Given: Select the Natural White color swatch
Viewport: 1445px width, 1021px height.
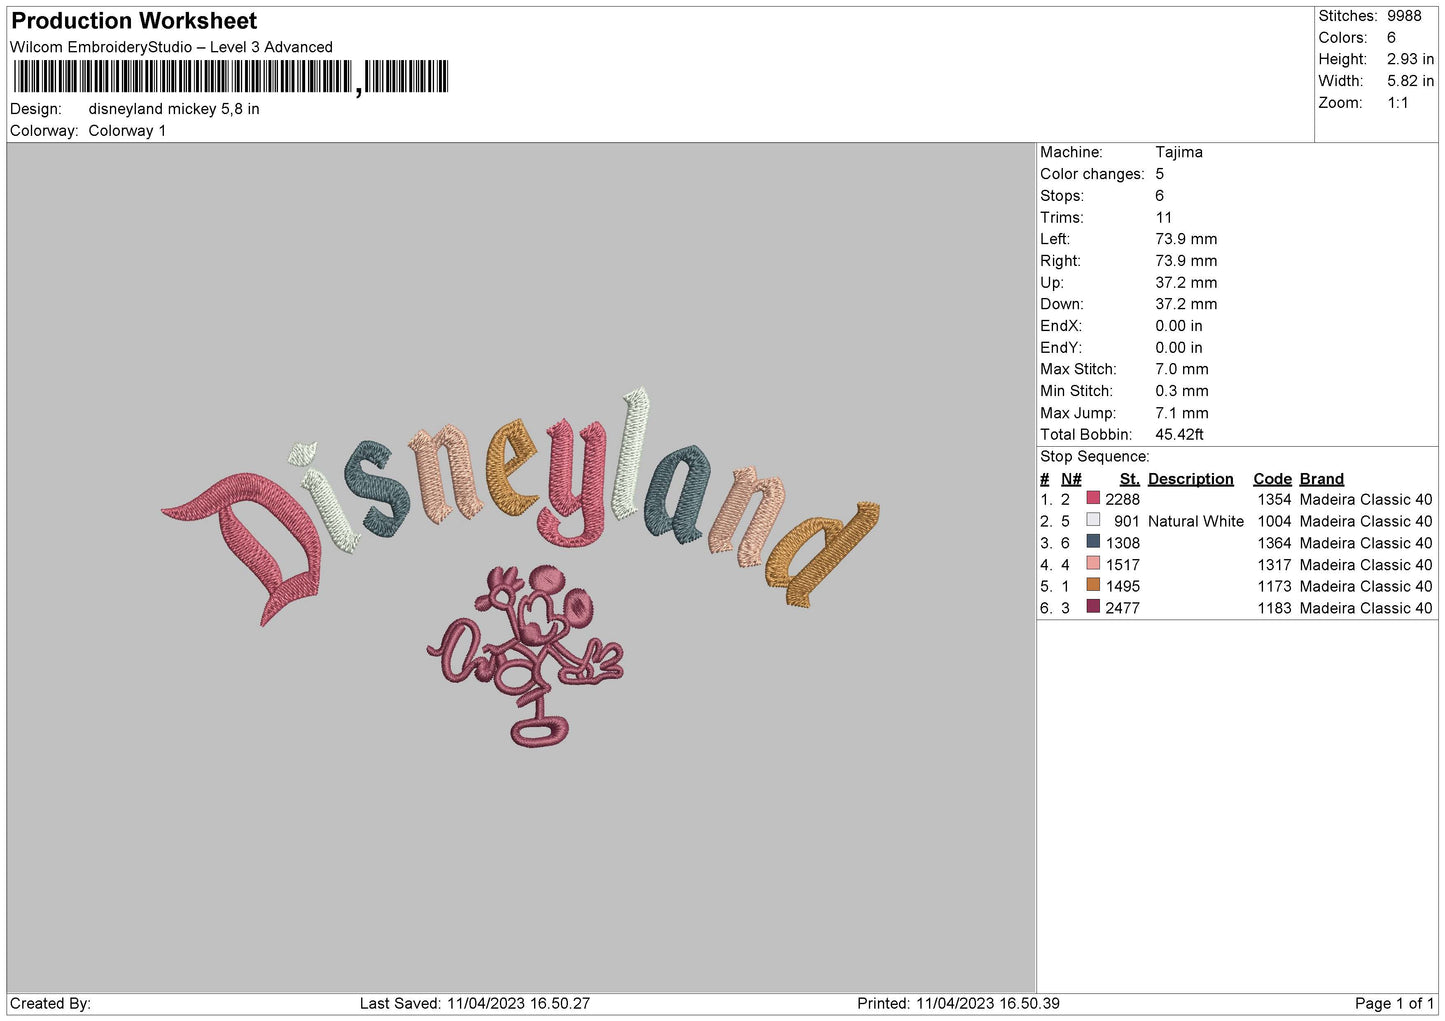Looking at the screenshot, I should [x=1093, y=520].
